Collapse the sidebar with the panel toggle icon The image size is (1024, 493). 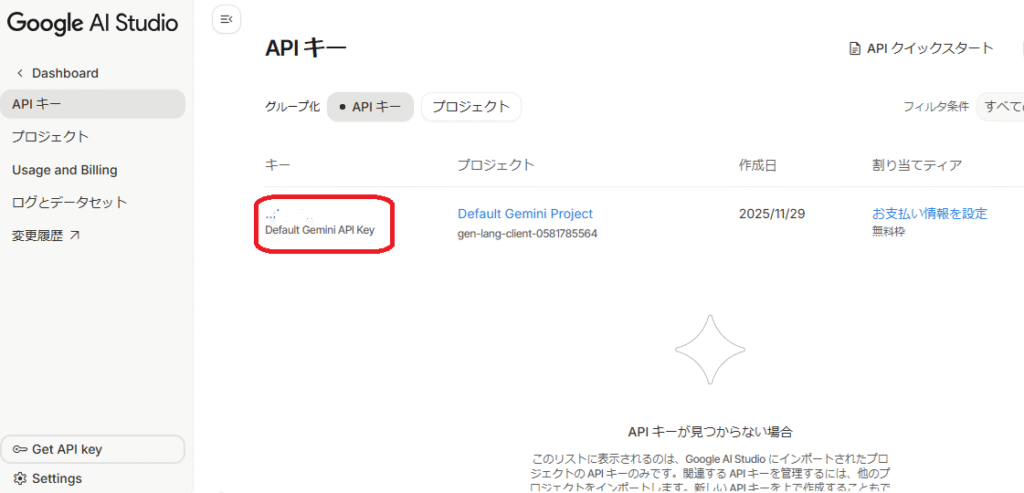point(226,19)
